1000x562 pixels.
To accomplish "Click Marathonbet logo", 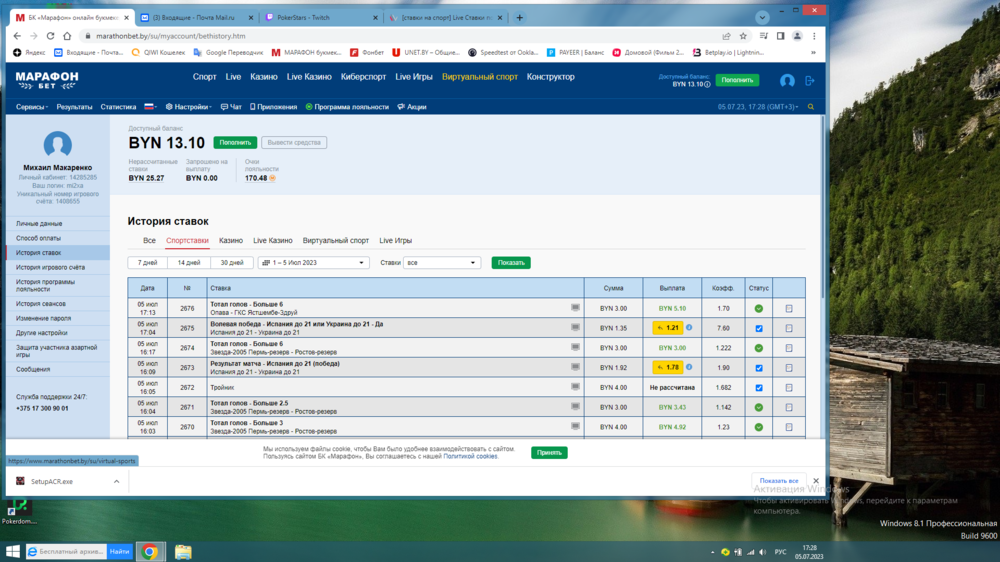I will pyautogui.click(x=47, y=79).
